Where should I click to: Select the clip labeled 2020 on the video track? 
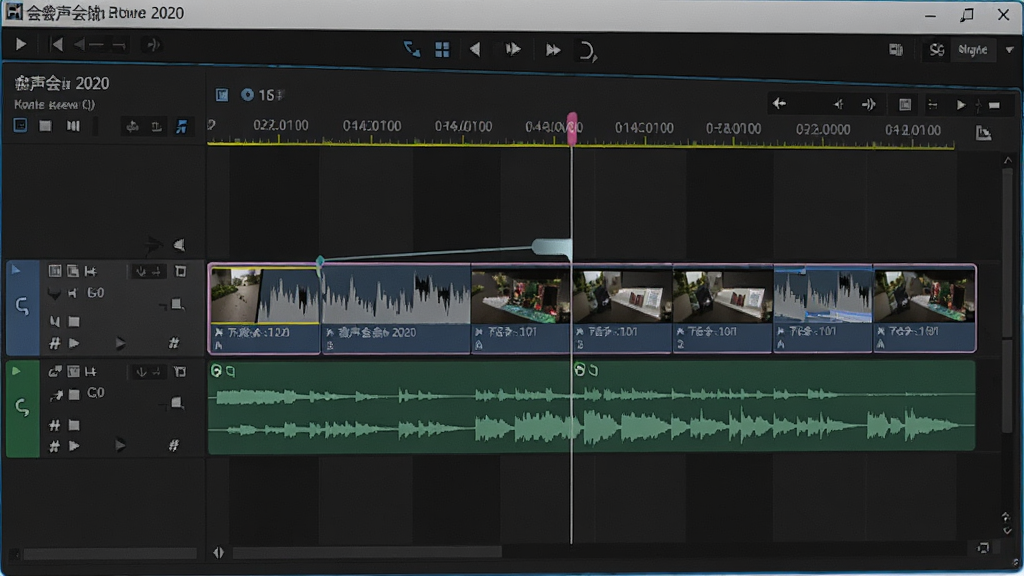(396, 309)
